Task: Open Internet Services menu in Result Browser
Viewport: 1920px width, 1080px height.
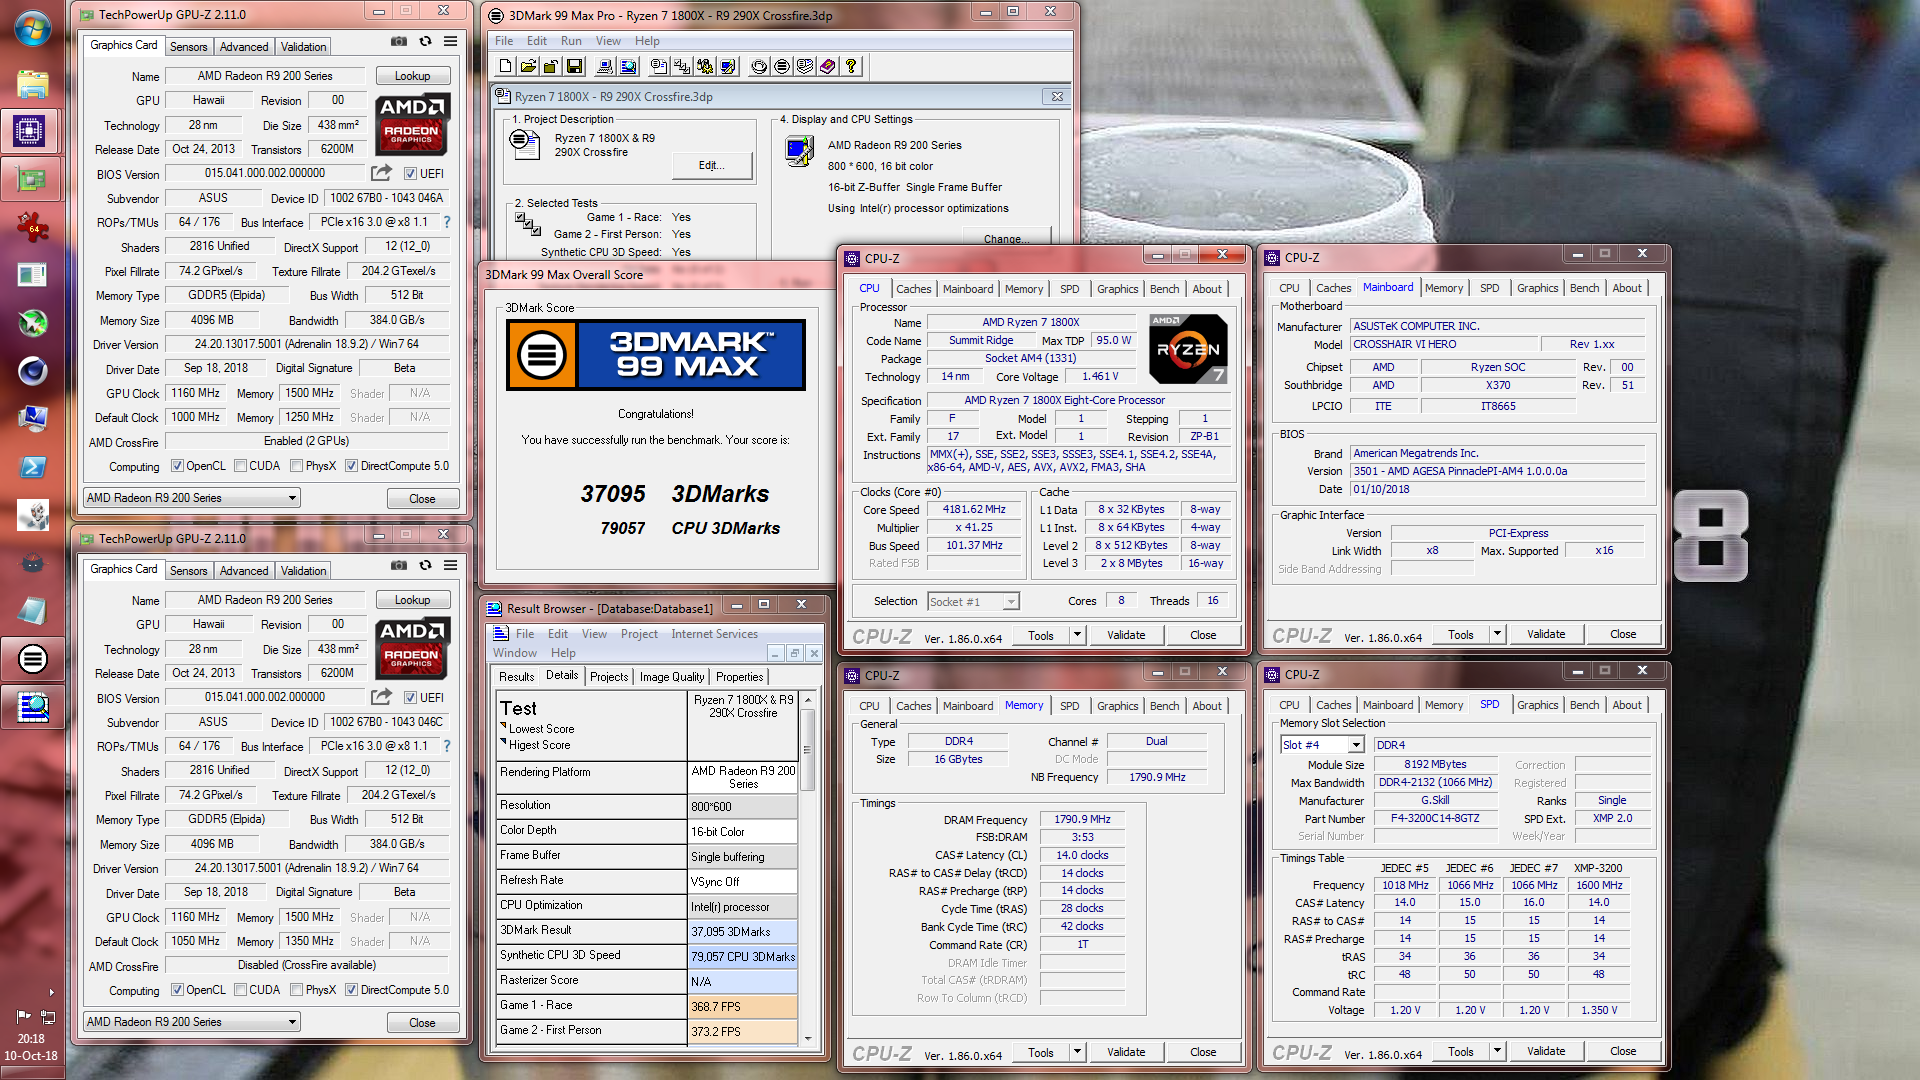Action: pos(714,634)
